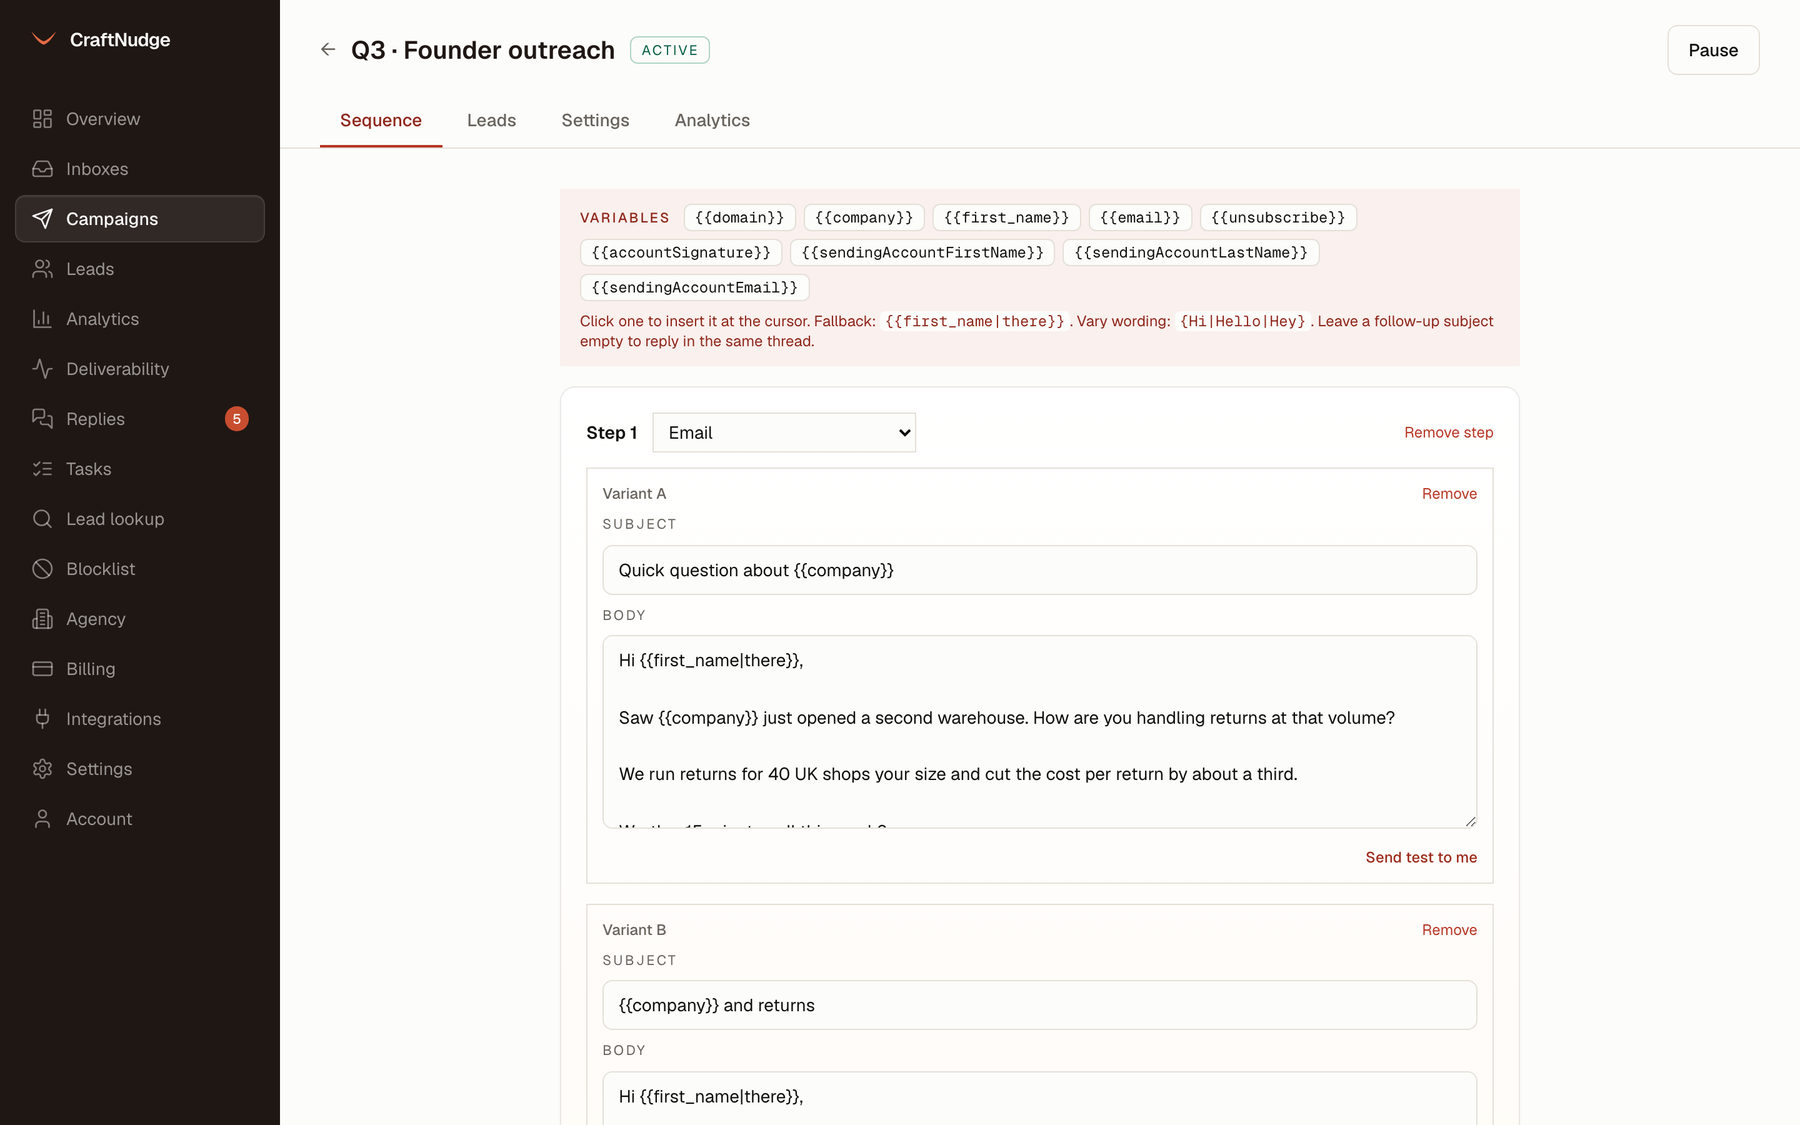Screen dimensions: 1800x1125
Task: Click the CraftNudge logo icon
Action: point(43,40)
